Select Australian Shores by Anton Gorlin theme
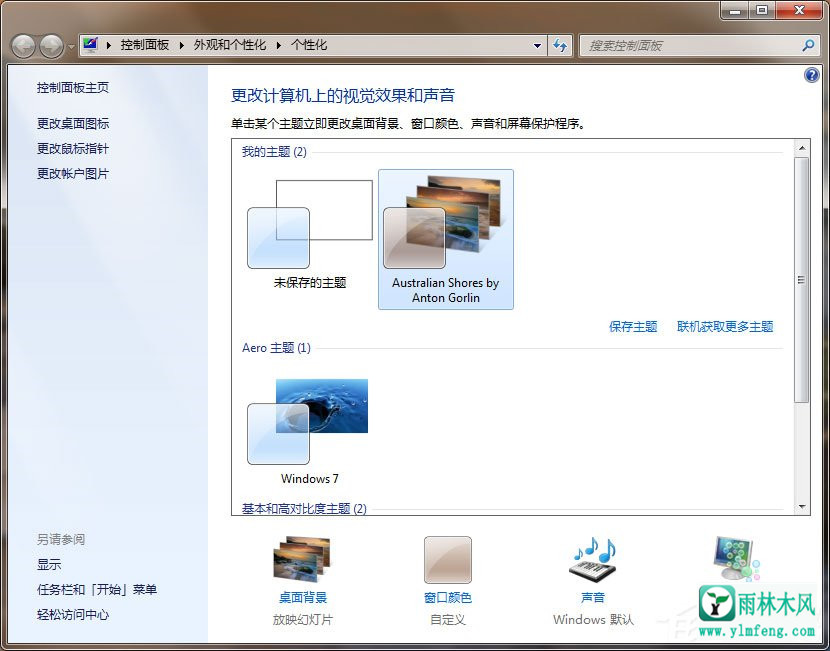830x651 pixels. point(446,239)
